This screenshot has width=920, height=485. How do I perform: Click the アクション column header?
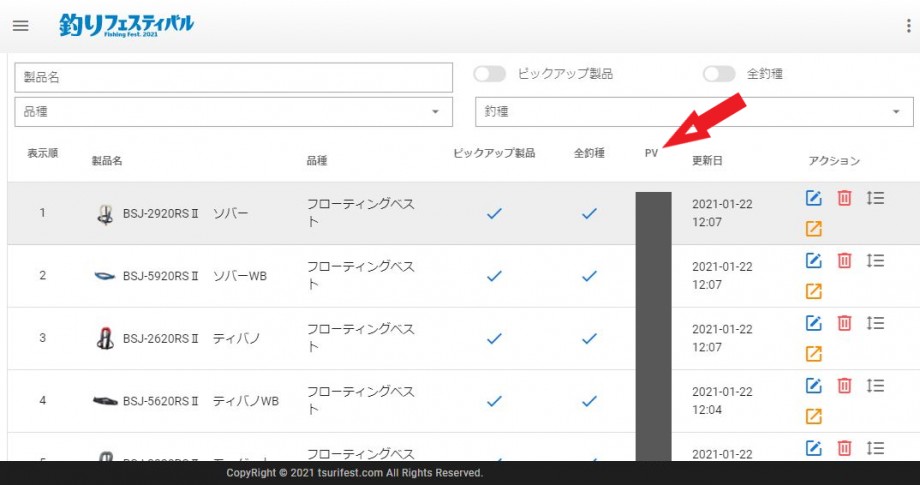[x=834, y=161]
